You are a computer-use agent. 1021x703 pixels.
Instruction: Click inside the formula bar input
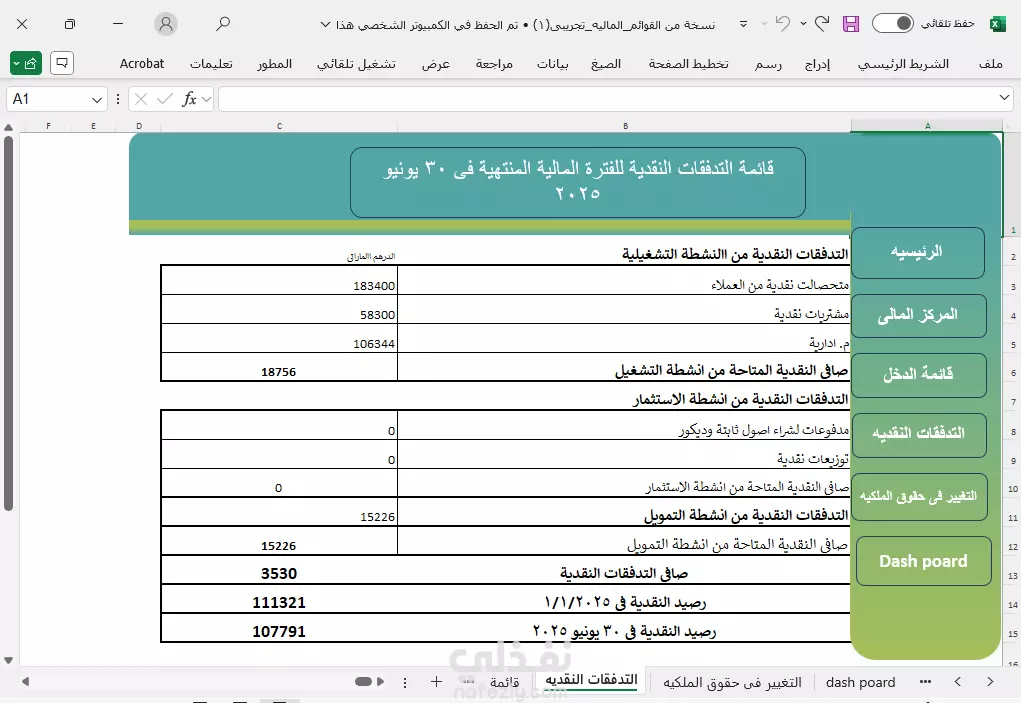606,99
